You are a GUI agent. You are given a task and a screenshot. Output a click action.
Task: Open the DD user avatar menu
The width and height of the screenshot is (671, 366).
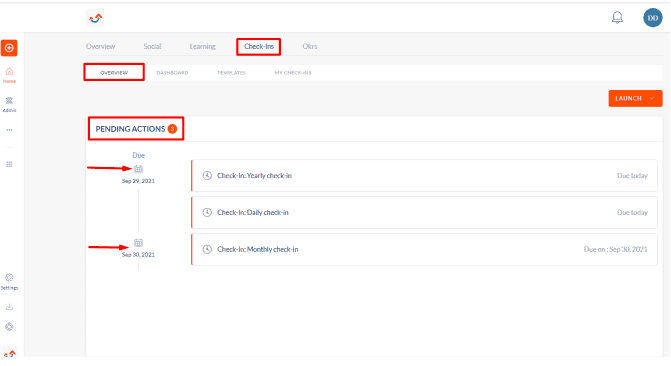[x=653, y=18]
